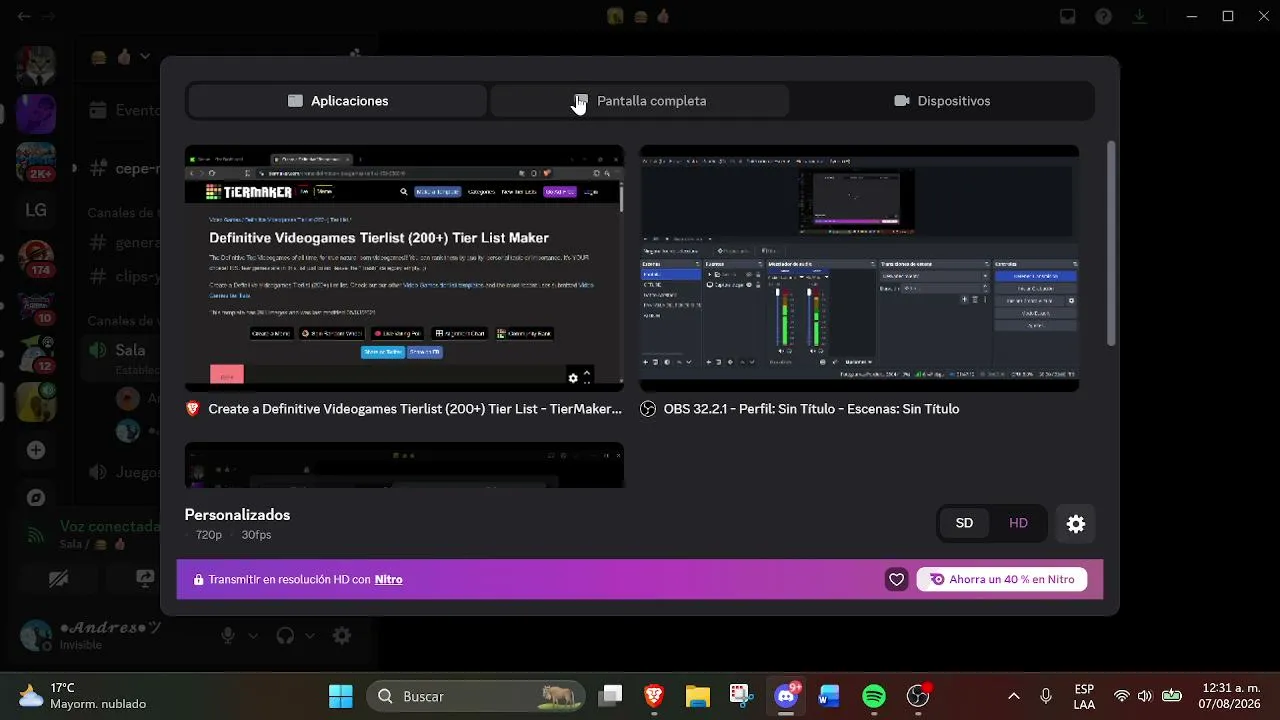
Task: Toggle microphone mute in the user panel
Action: (x=228, y=635)
